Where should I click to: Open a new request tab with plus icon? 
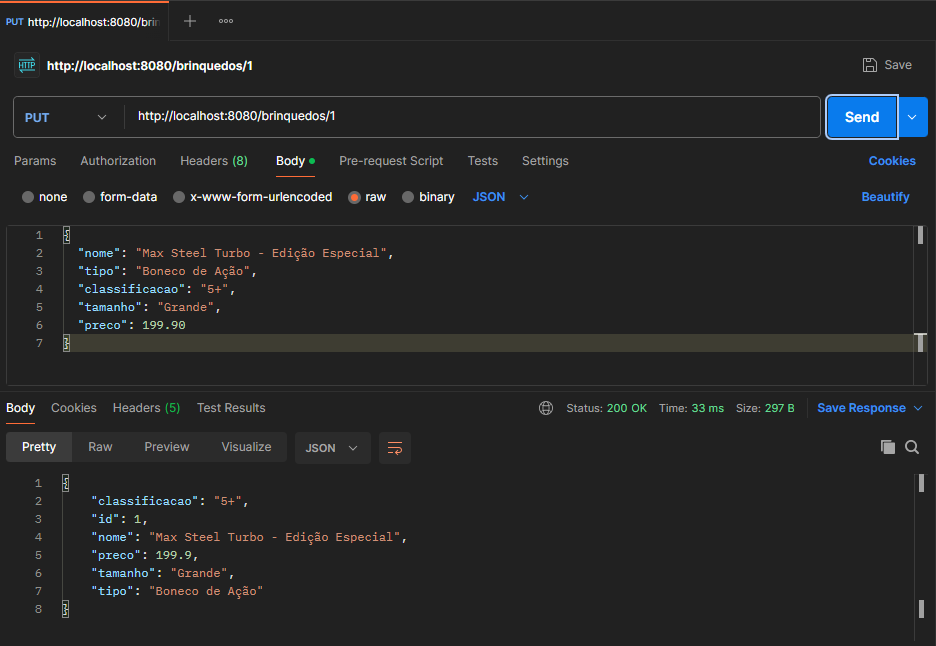point(190,21)
